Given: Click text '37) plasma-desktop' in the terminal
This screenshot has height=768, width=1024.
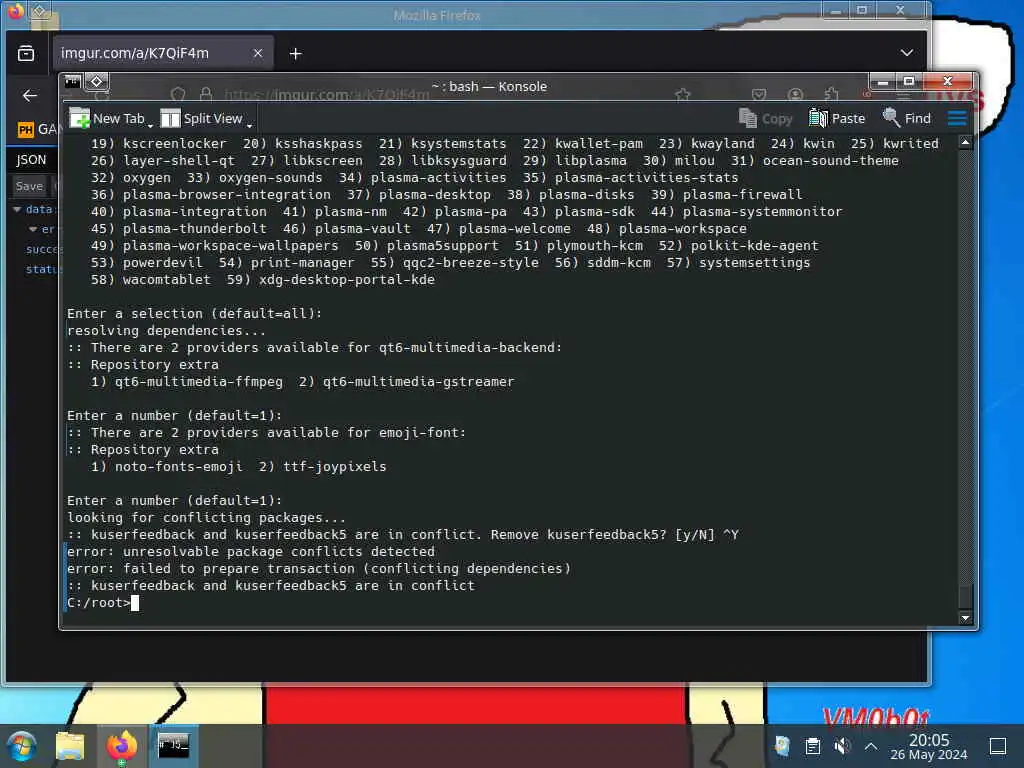Looking at the screenshot, I should 419,195.
